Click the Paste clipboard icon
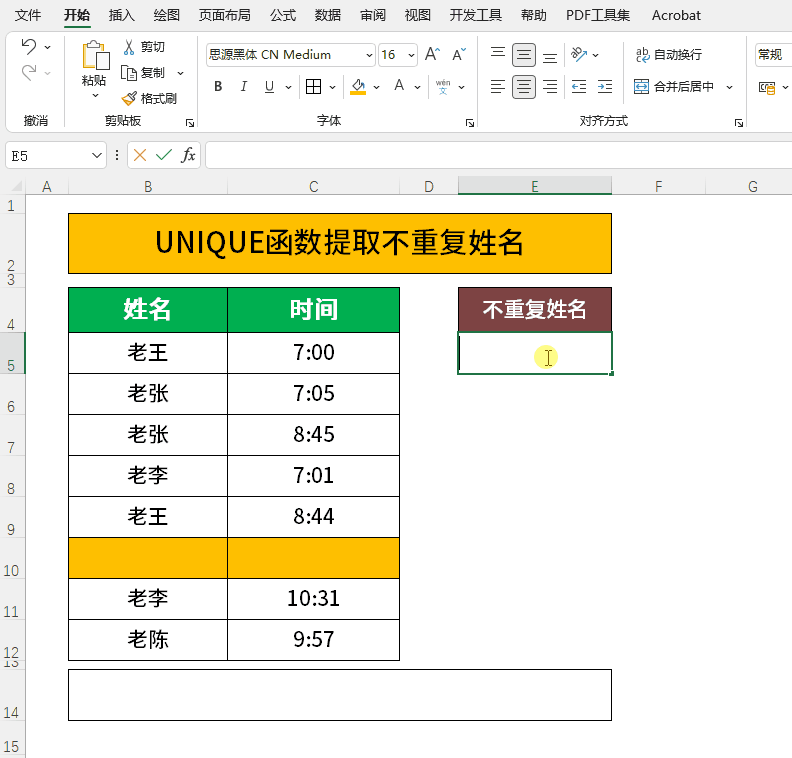The width and height of the screenshot is (792, 758). [x=95, y=55]
